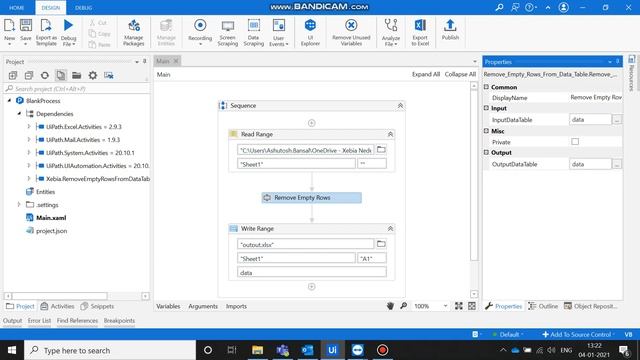Open the Arguments panel
640x360 pixels.
[x=203, y=306]
